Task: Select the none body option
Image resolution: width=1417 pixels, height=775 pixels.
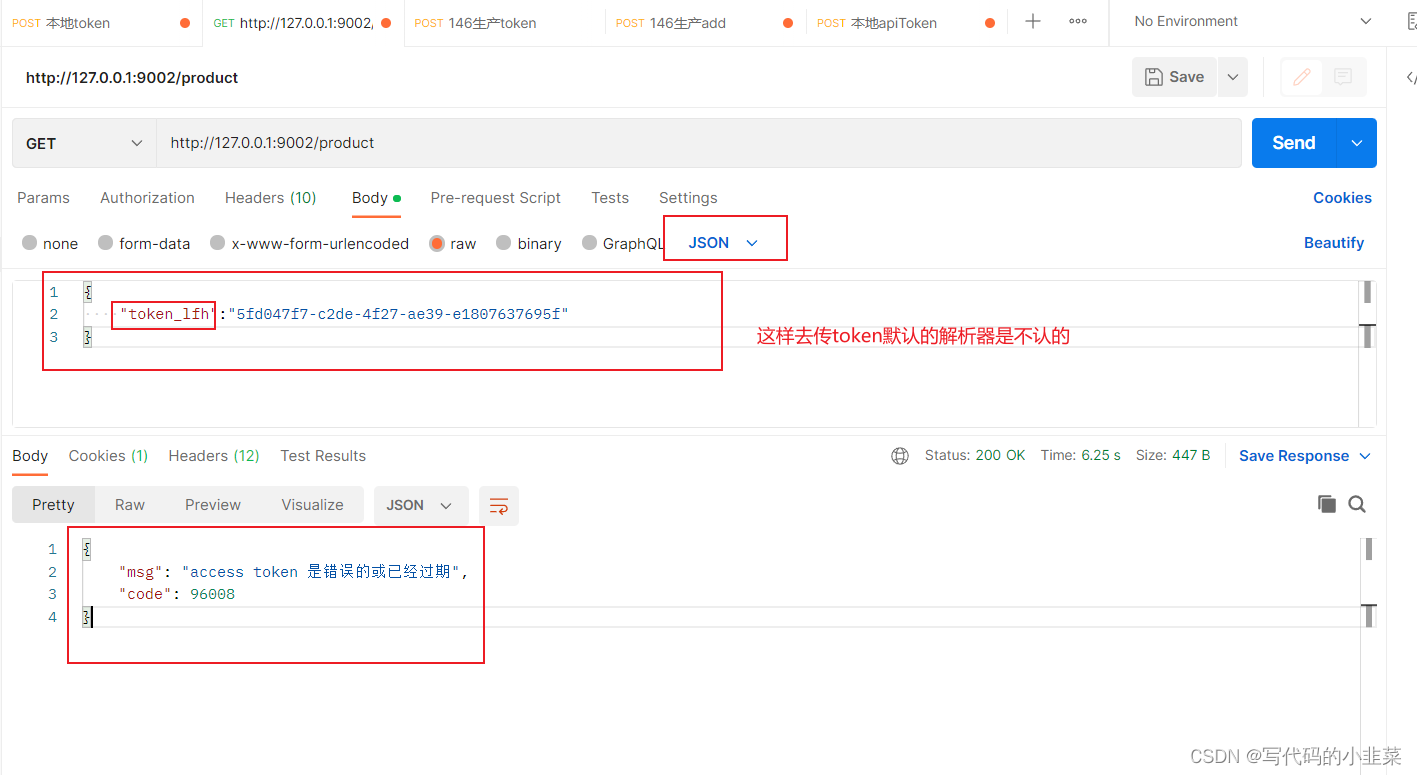Action: 49,243
